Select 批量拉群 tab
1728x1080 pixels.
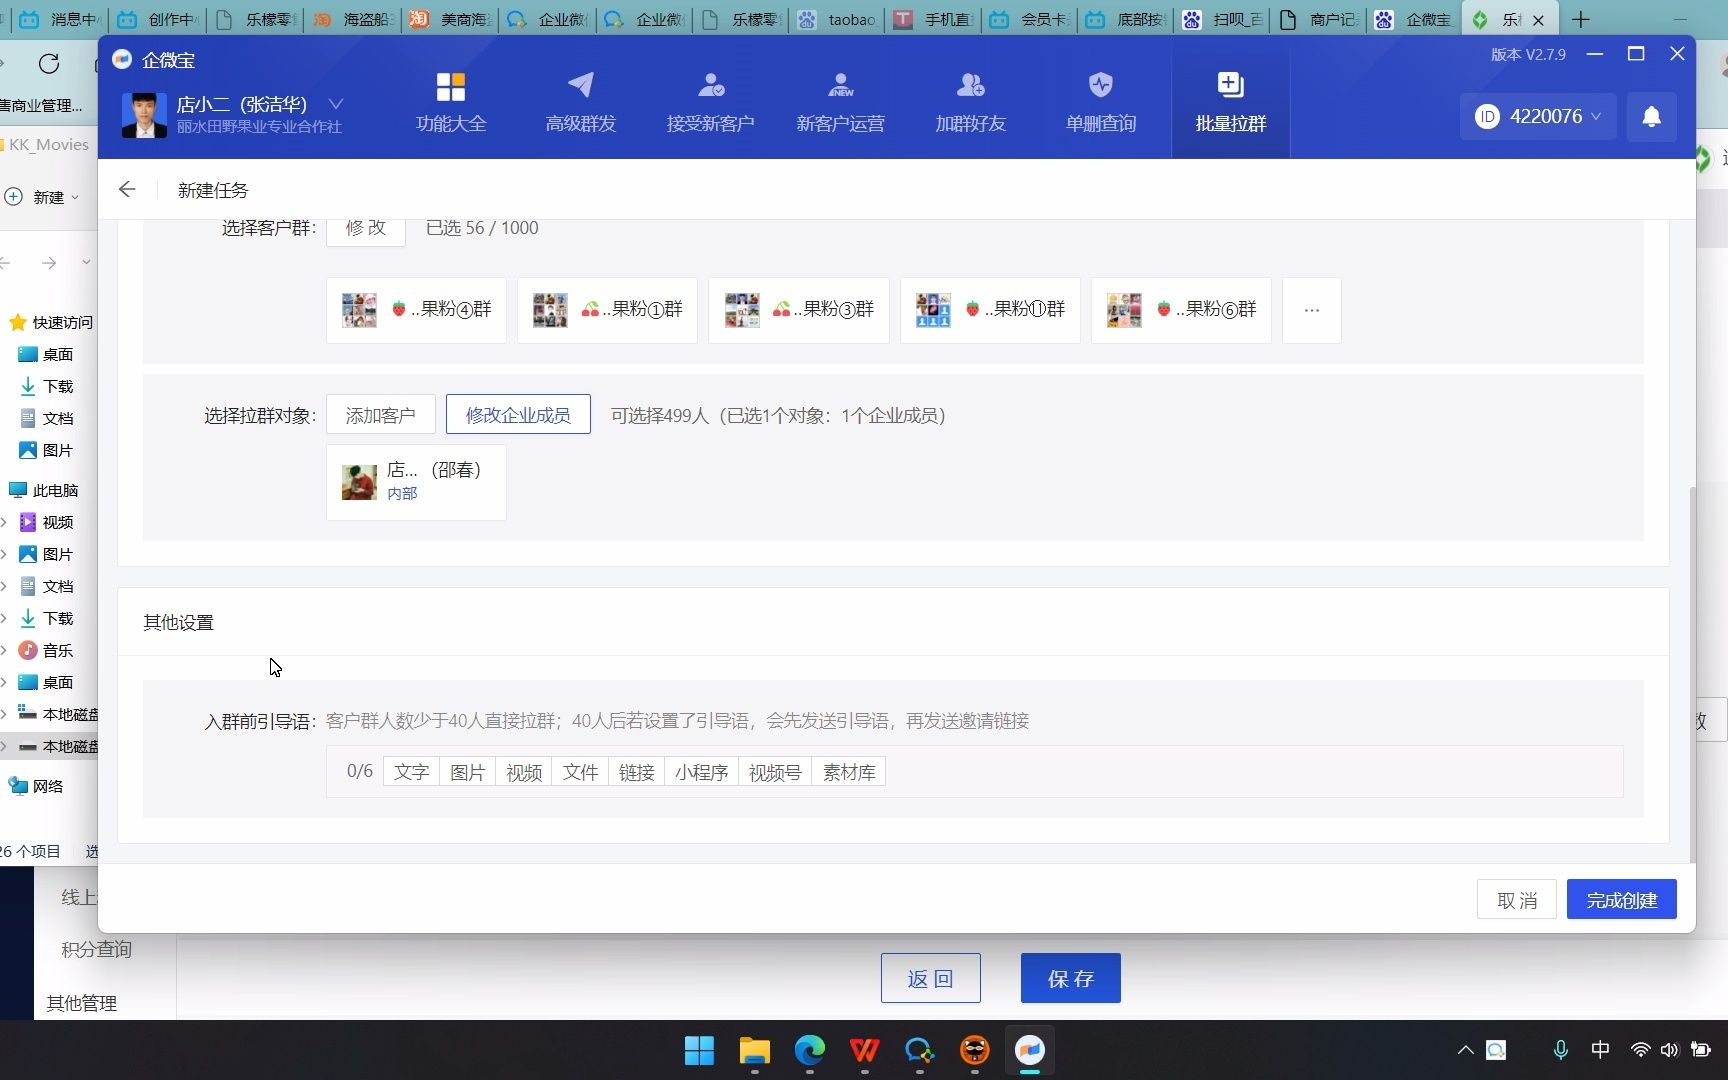[x=1230, y=101]
